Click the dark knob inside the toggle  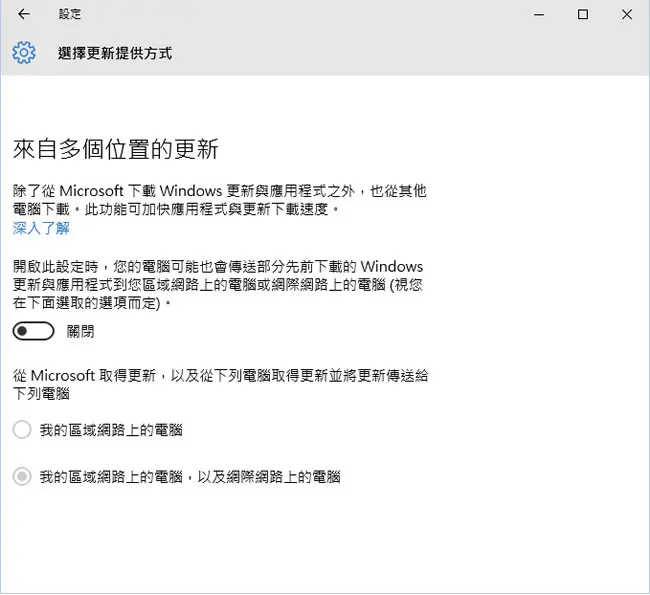[22, 331]
